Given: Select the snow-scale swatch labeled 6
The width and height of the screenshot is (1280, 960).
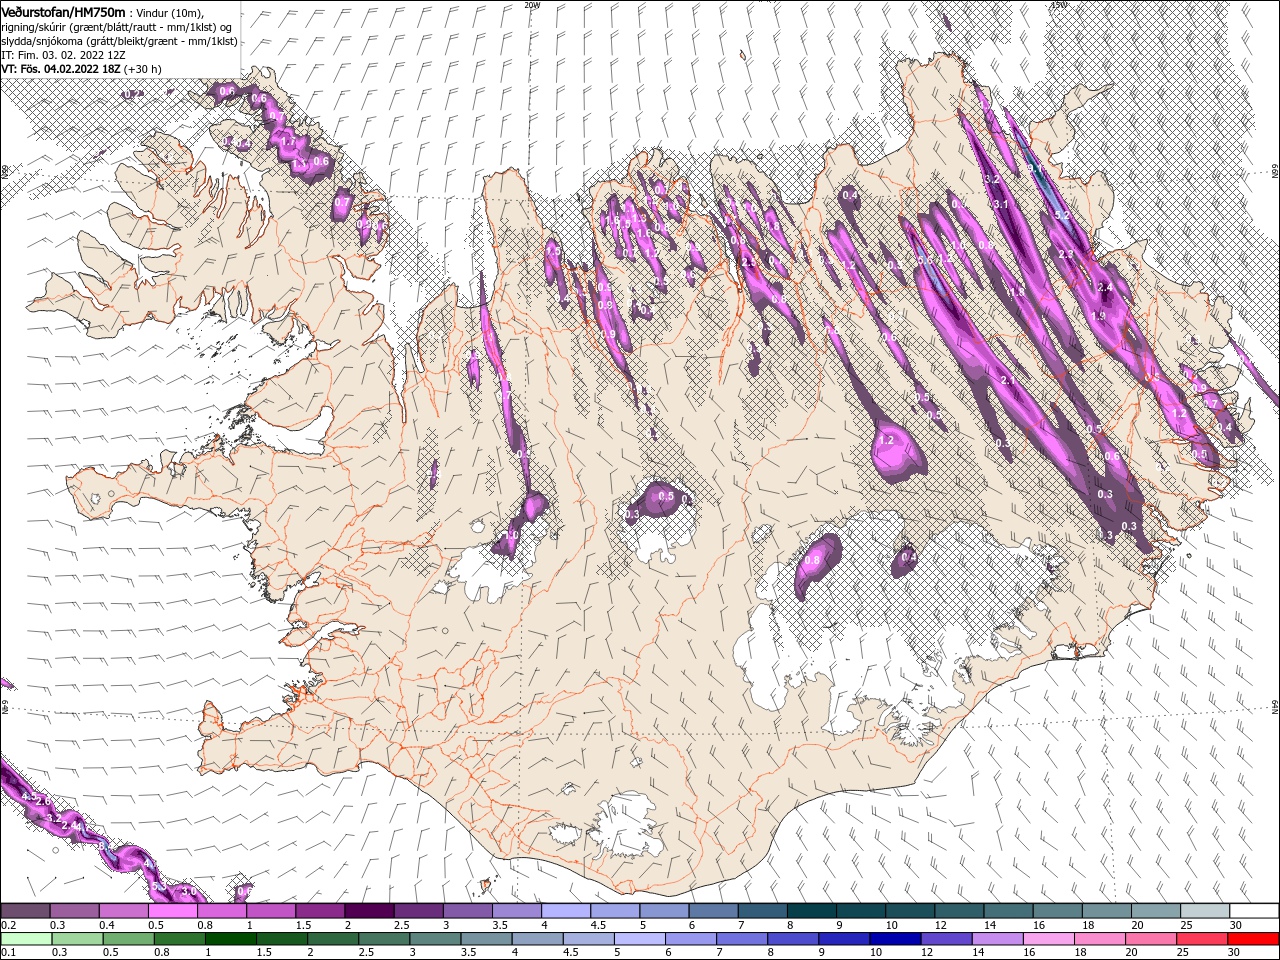Looking at the screenshot, I should [713, 911].
